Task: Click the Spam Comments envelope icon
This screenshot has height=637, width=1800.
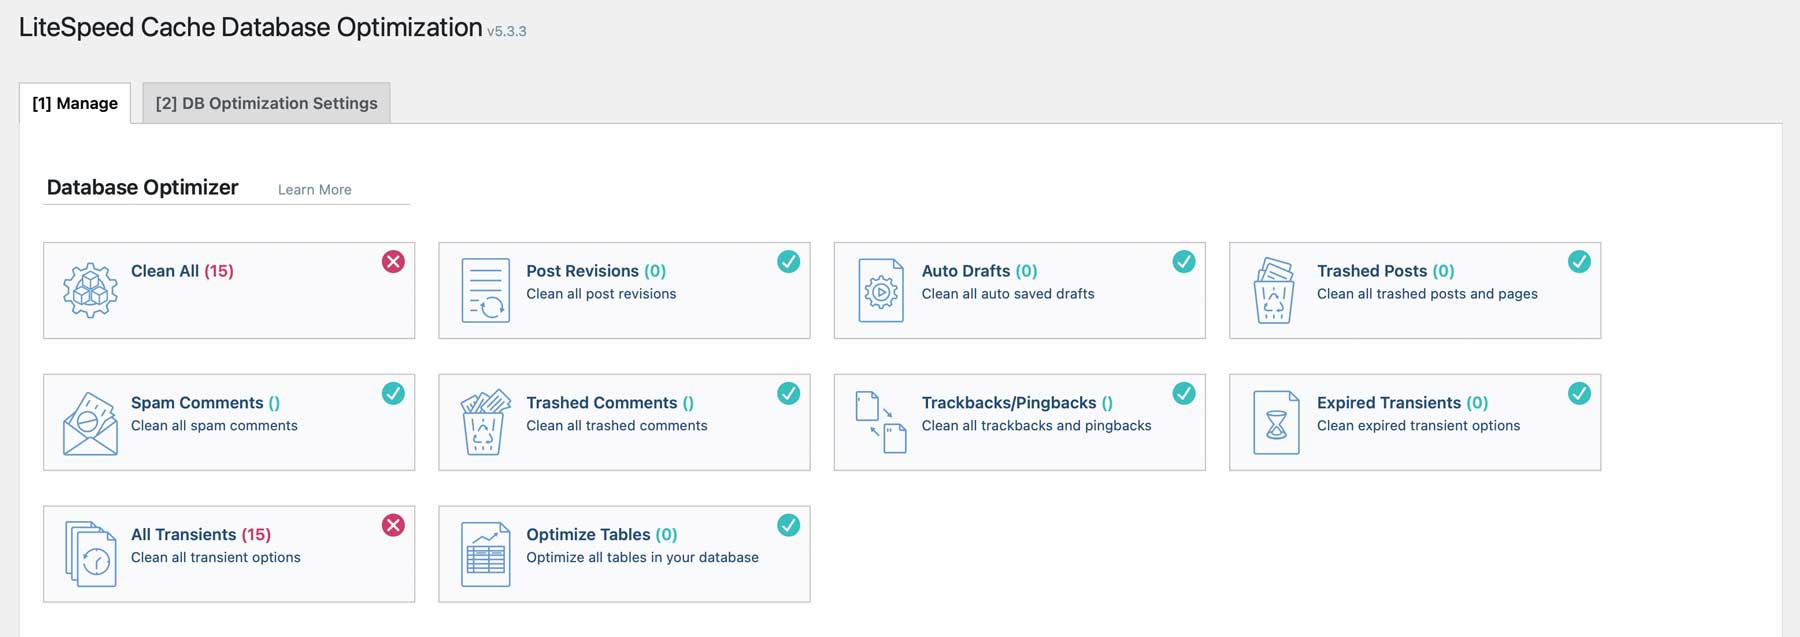Action: (90, 423)
